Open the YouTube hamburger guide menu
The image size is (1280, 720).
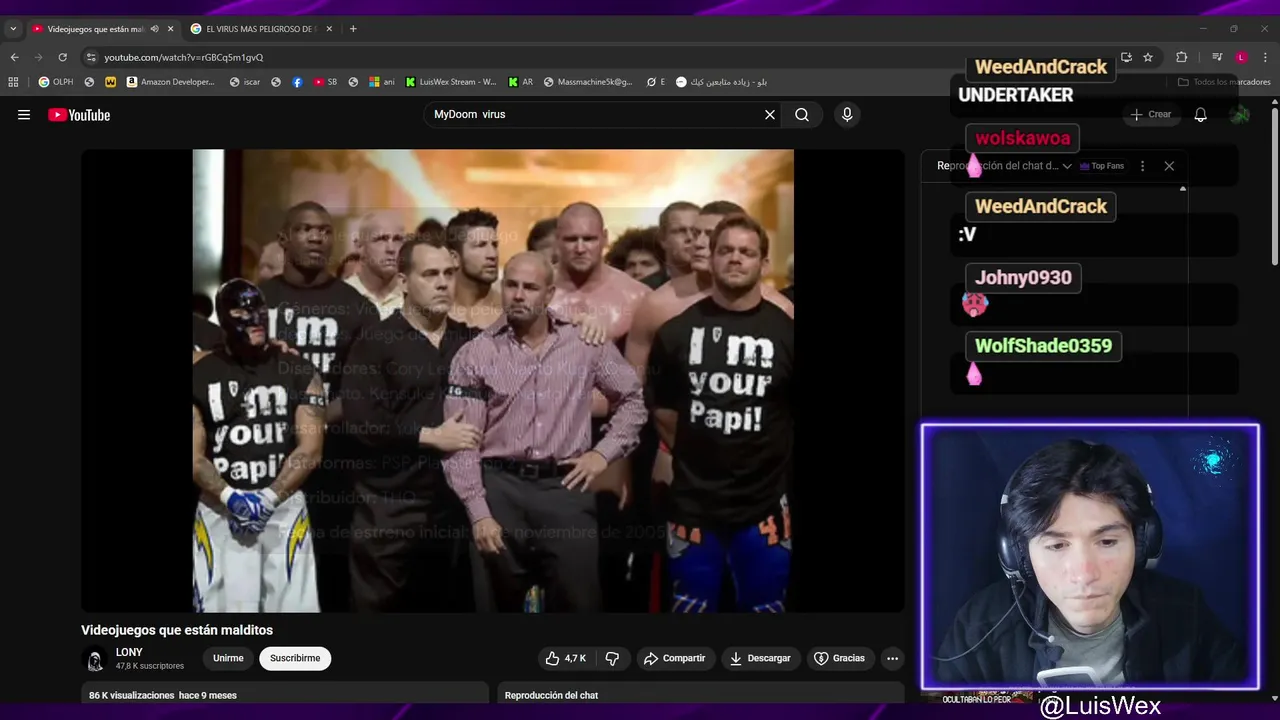point(24,115)
